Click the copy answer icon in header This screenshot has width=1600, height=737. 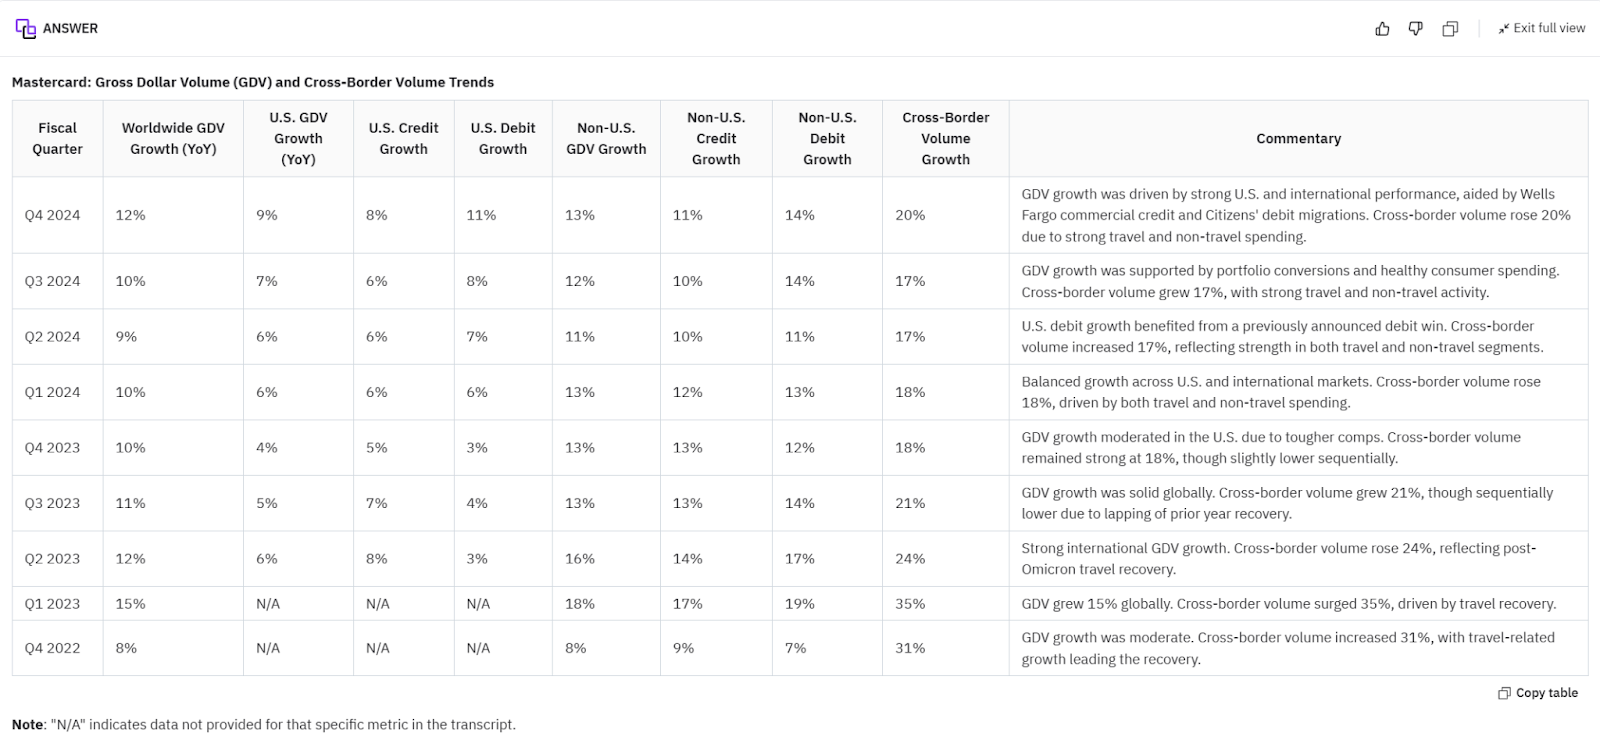point(1450,29)
